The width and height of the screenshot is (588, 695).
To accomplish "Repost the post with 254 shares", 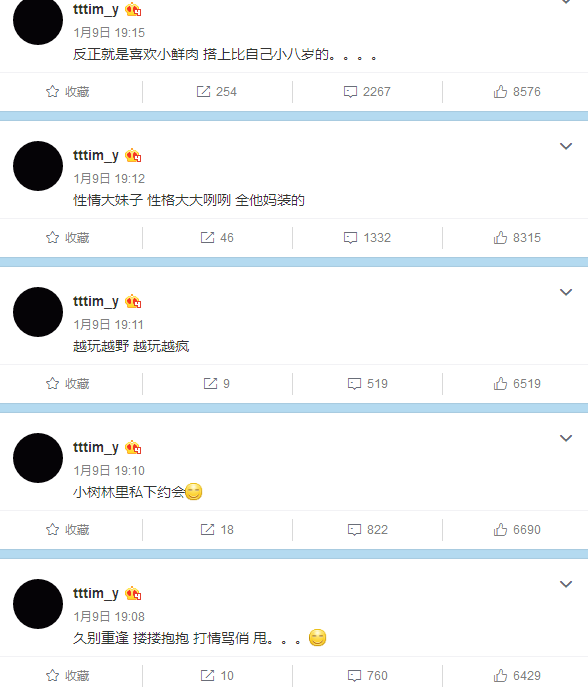I will click(217, 92).
